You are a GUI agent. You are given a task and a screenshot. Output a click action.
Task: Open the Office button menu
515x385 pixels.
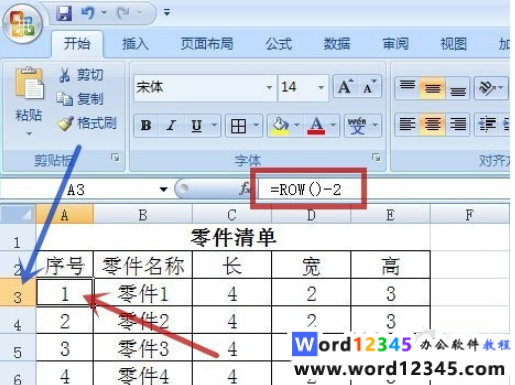pos(22,24)
